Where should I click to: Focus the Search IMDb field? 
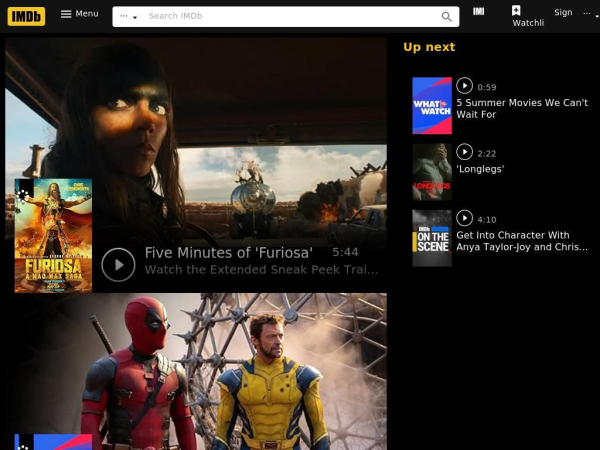[291, 16]
